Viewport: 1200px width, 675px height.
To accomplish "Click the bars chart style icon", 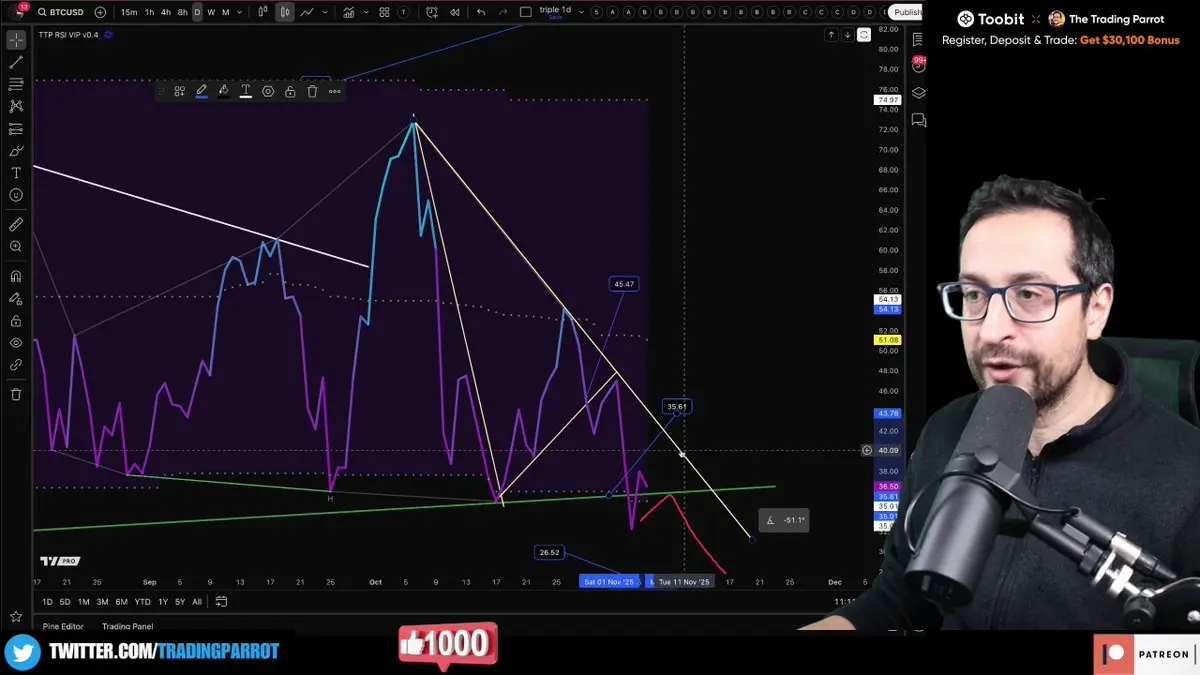I will point(263,12).
